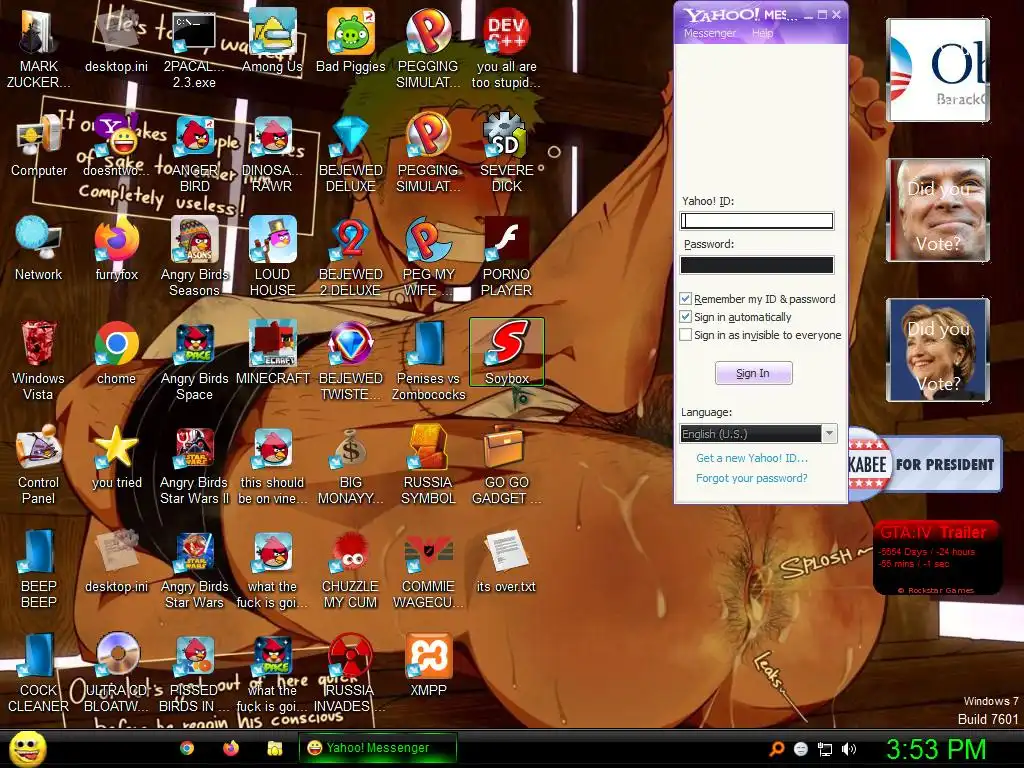Launch Chrome from taskbar quick launch
The image size is (1024, 768).
[x=187, y=748]
